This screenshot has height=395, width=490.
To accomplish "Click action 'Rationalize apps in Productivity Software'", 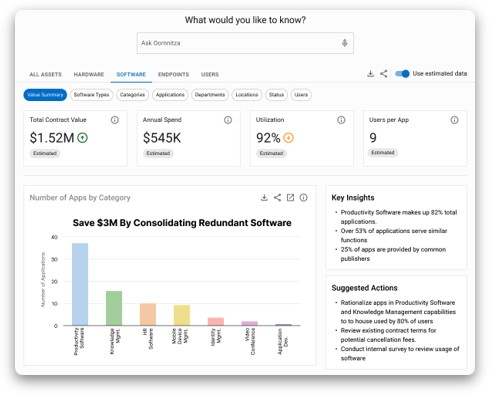I will [398, 312].
